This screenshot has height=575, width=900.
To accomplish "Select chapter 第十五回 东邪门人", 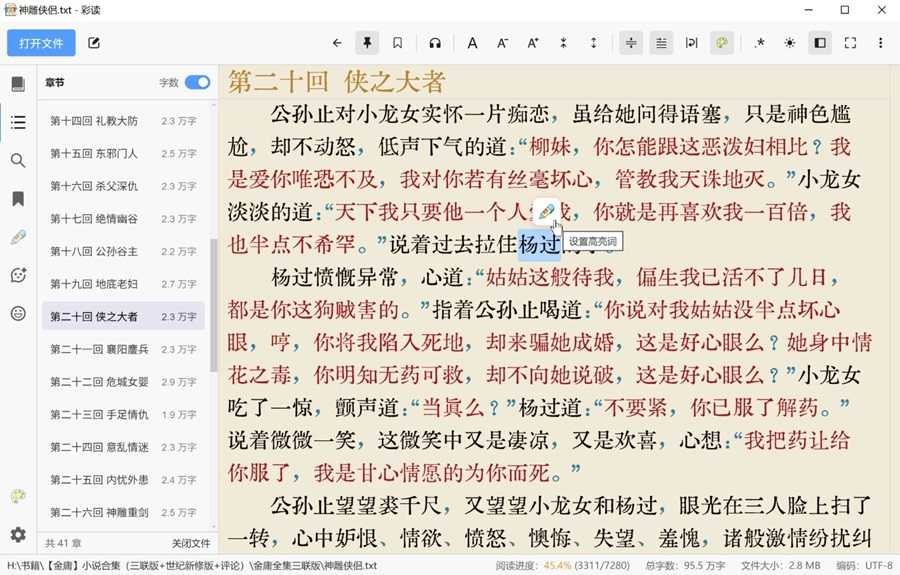I will tap(123, 154).
